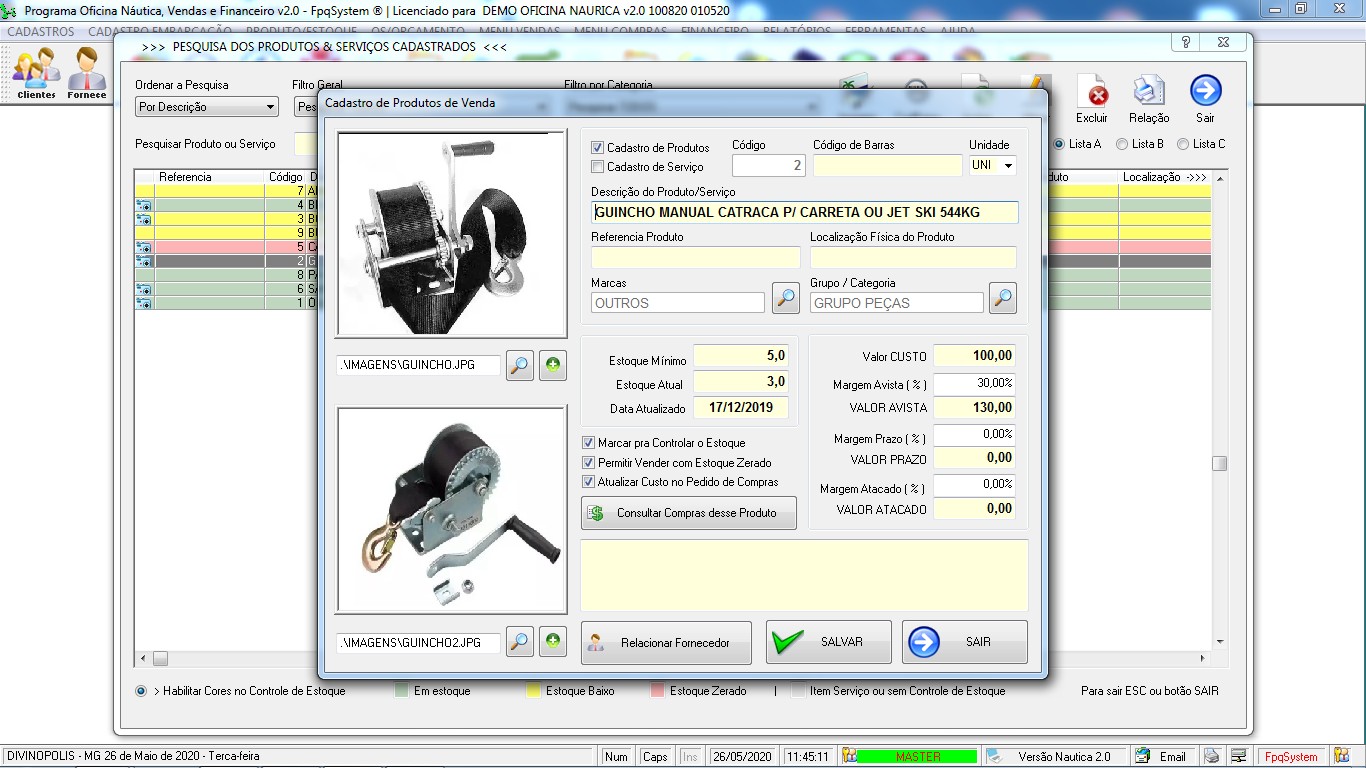
Task: Uncheck Permitir Vender com Estoque Zerado
Action: tap(589, 463)
